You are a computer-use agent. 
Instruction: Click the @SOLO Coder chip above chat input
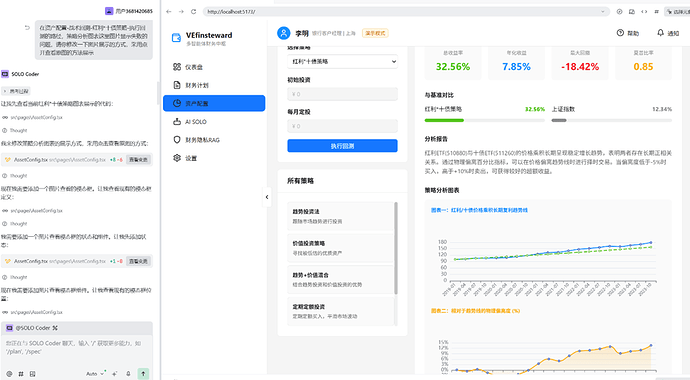[32, 328]
